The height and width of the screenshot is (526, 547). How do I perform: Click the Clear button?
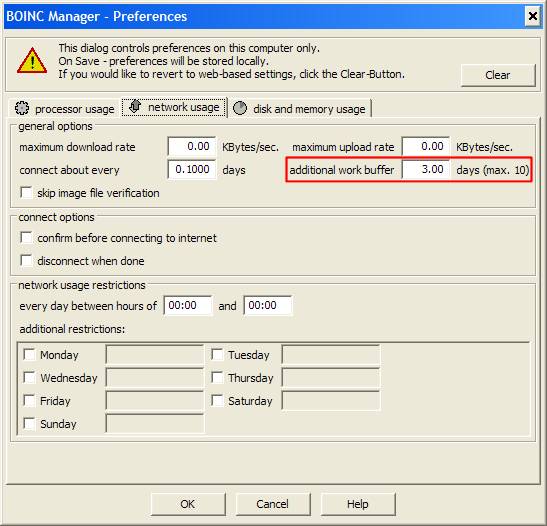point(498,75)
